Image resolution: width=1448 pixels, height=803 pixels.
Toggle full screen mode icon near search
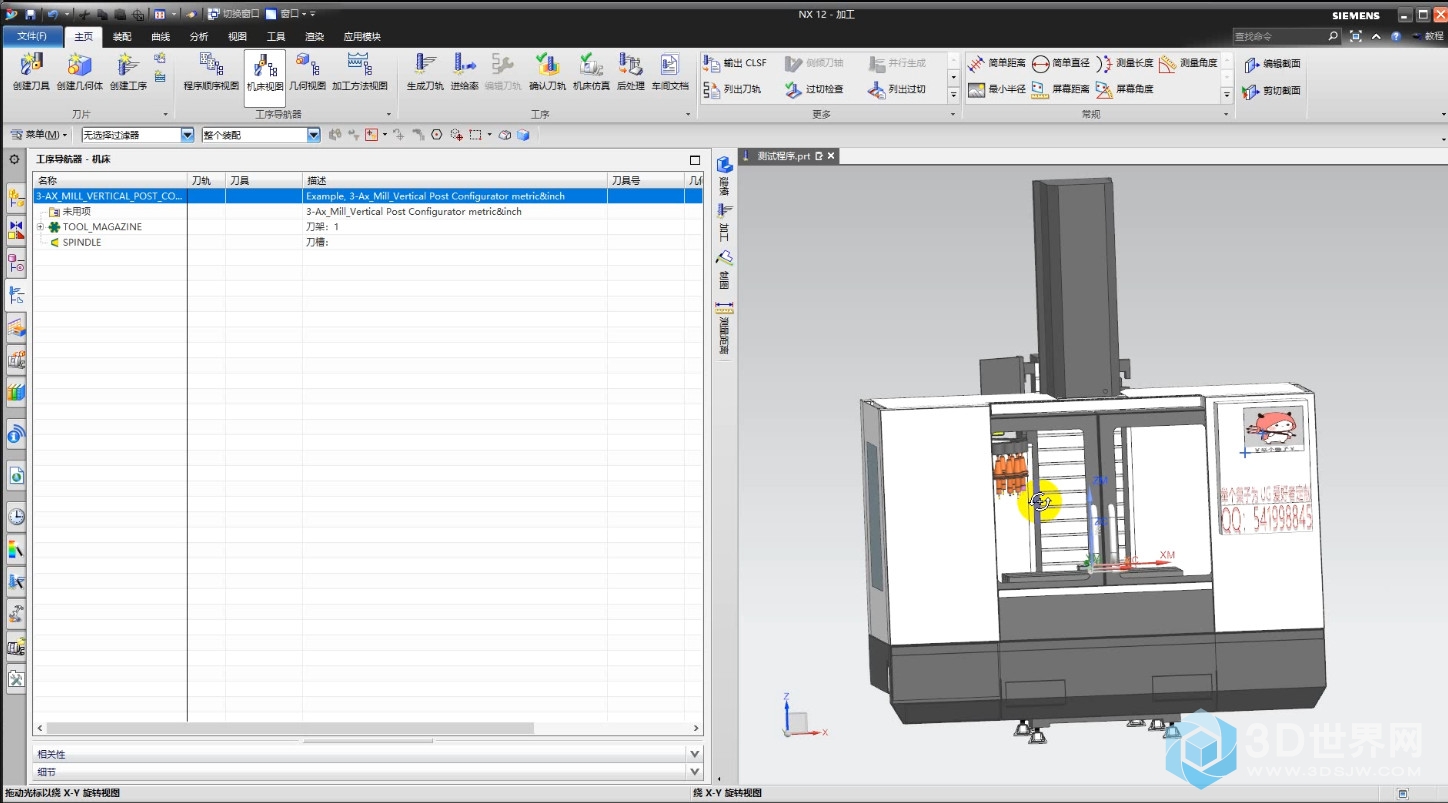coord(1356,36)
